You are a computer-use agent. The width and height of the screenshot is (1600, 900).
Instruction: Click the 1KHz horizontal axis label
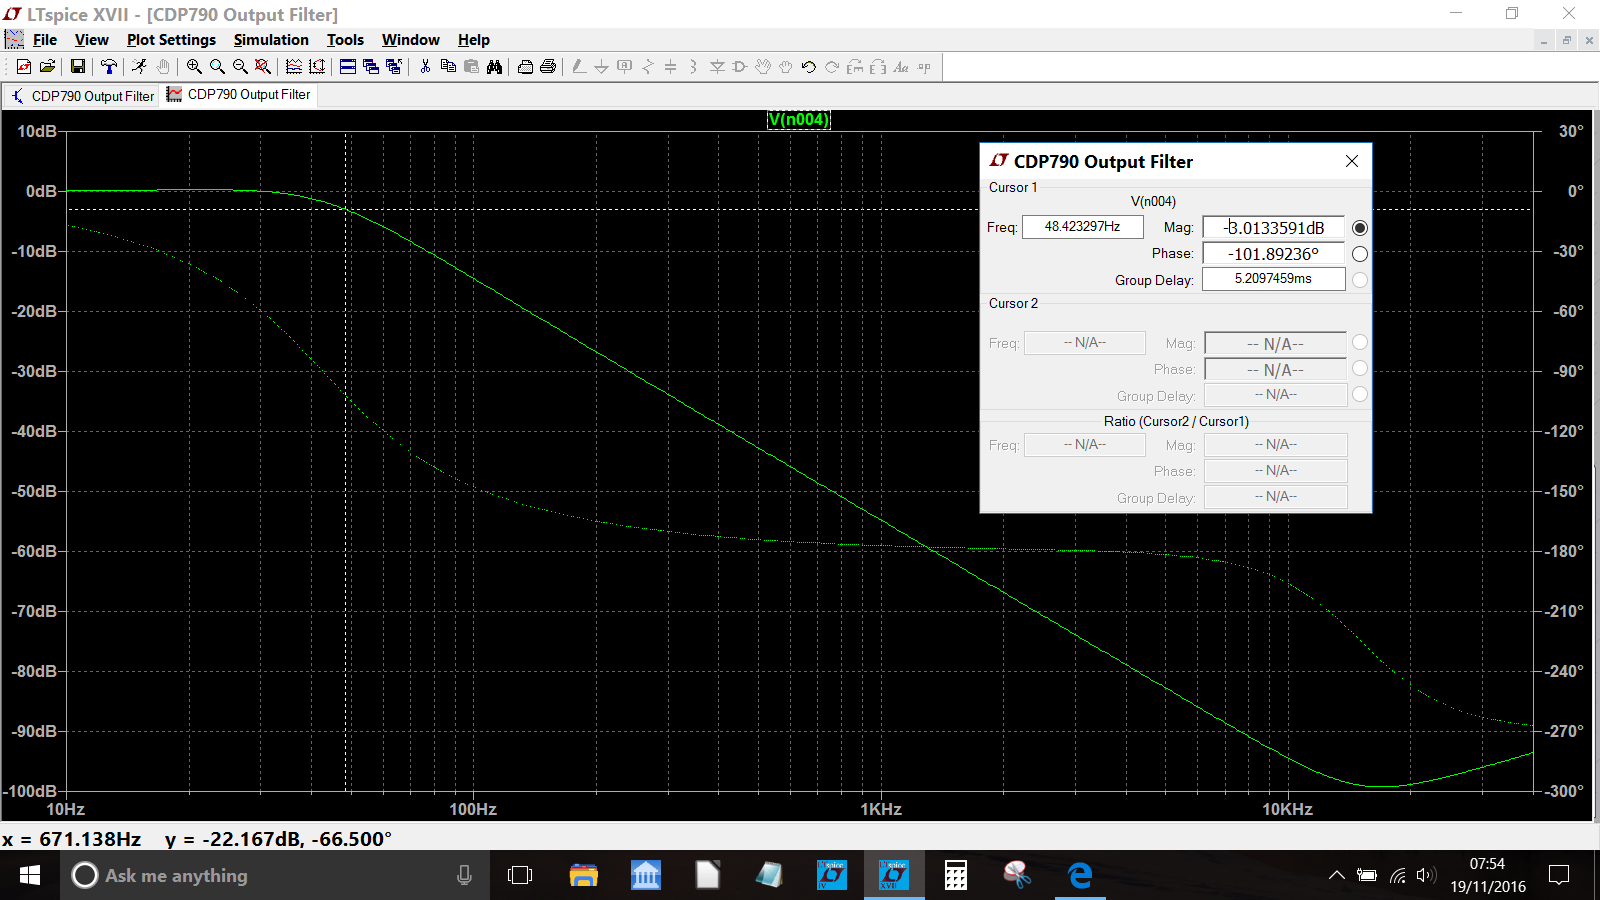coord(881,809)
